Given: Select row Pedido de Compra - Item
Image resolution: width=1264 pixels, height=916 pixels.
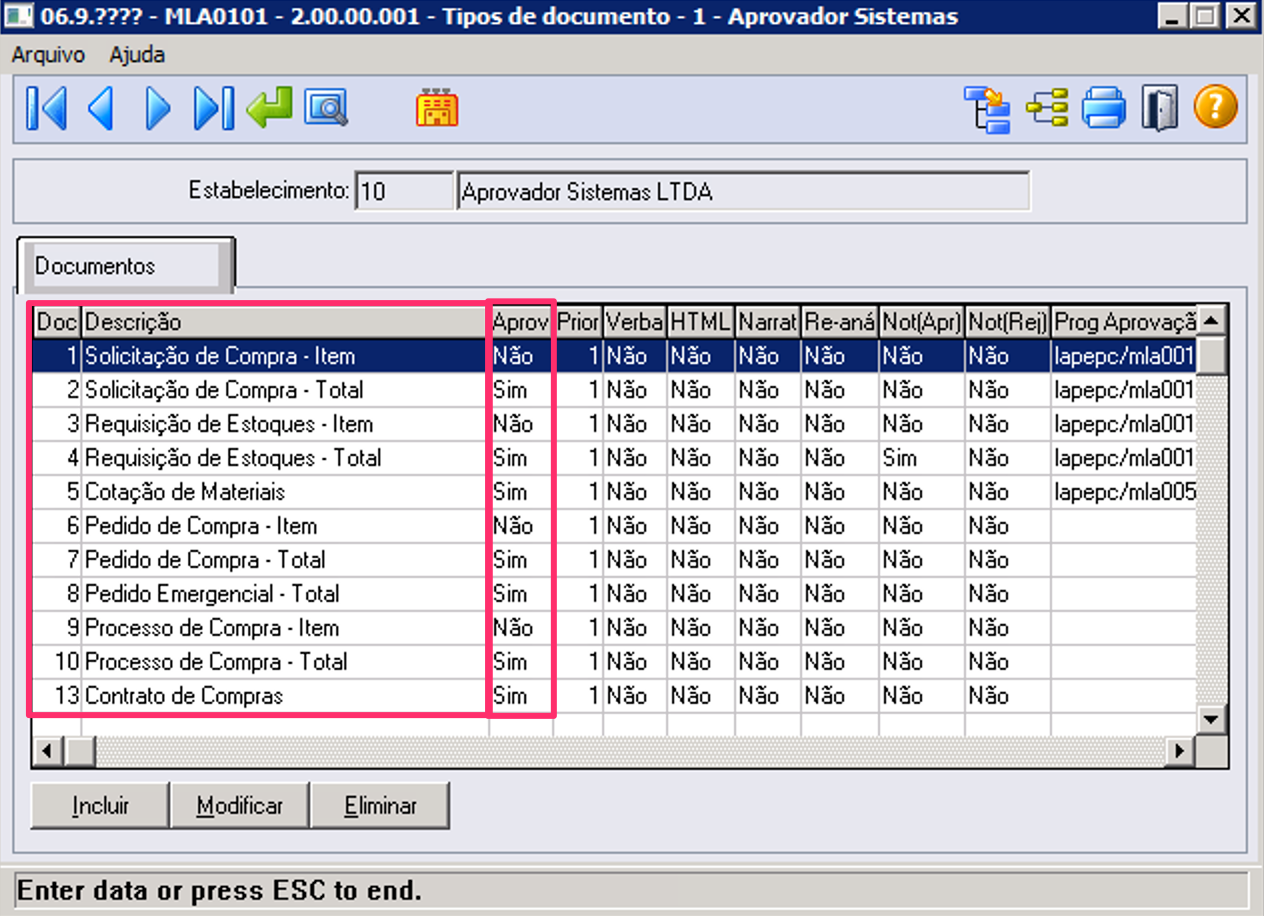Looking at the screenshot, I should pyautogui.click(x=615, y=526).
